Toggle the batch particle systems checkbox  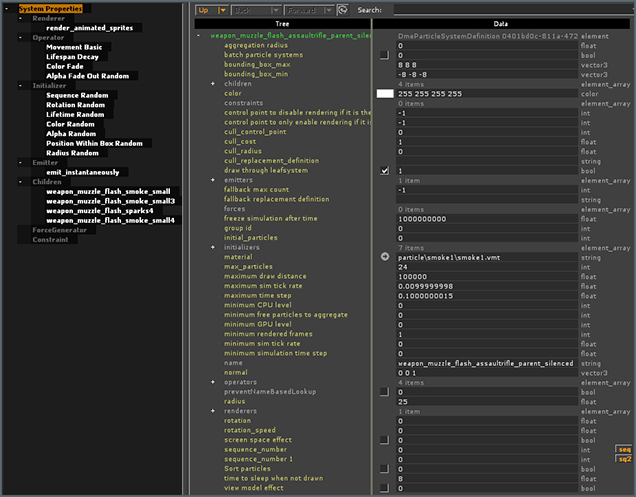click(385, 55)
